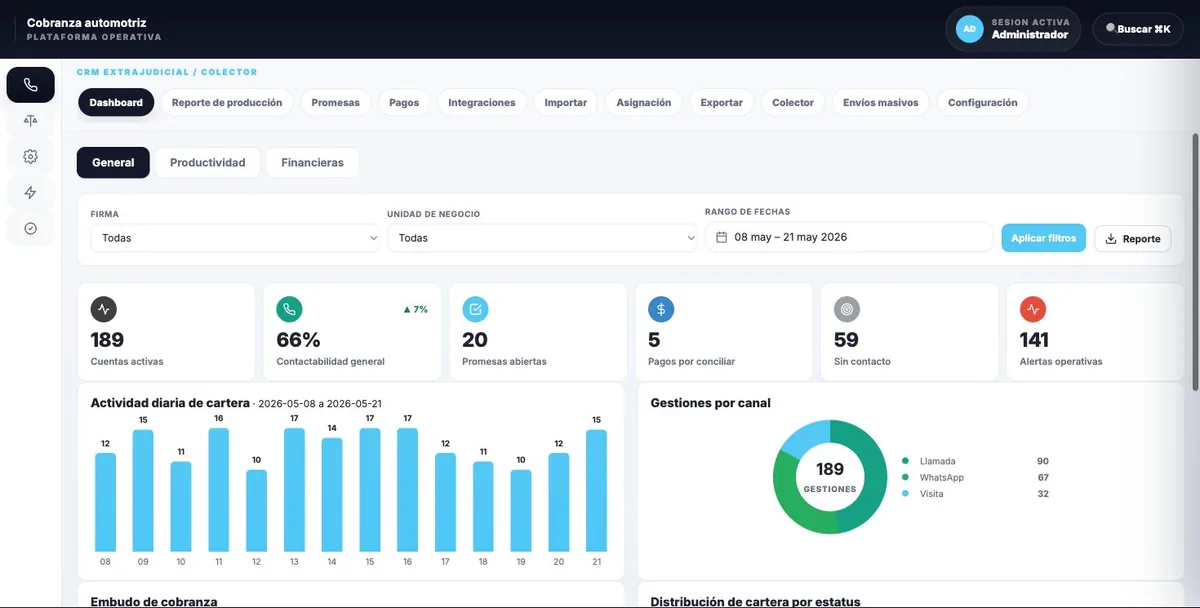Click the AD administrator avatar

coord(969,29)
